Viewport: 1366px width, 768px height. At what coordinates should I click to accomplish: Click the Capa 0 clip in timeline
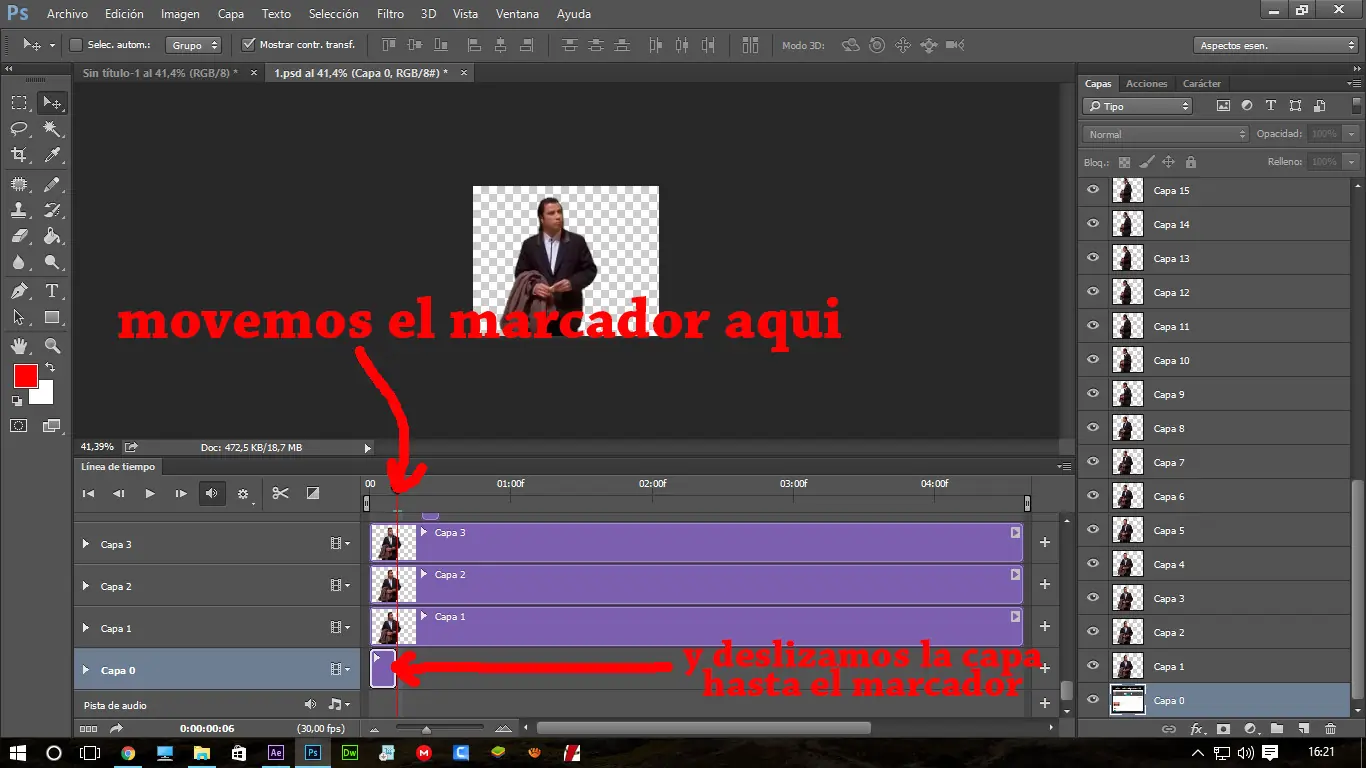(383, 668)
